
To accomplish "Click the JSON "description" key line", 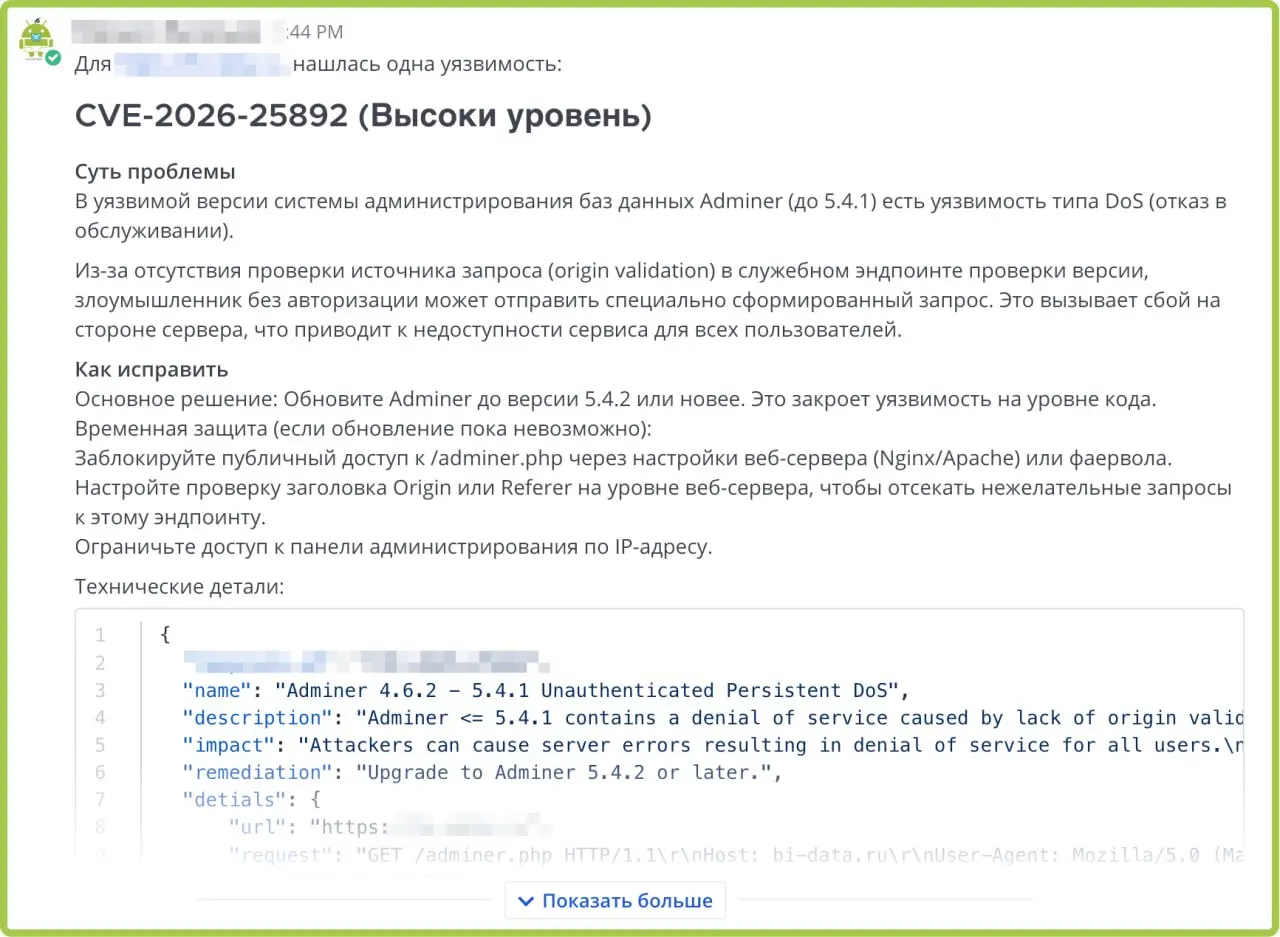I will pos(712,718).
